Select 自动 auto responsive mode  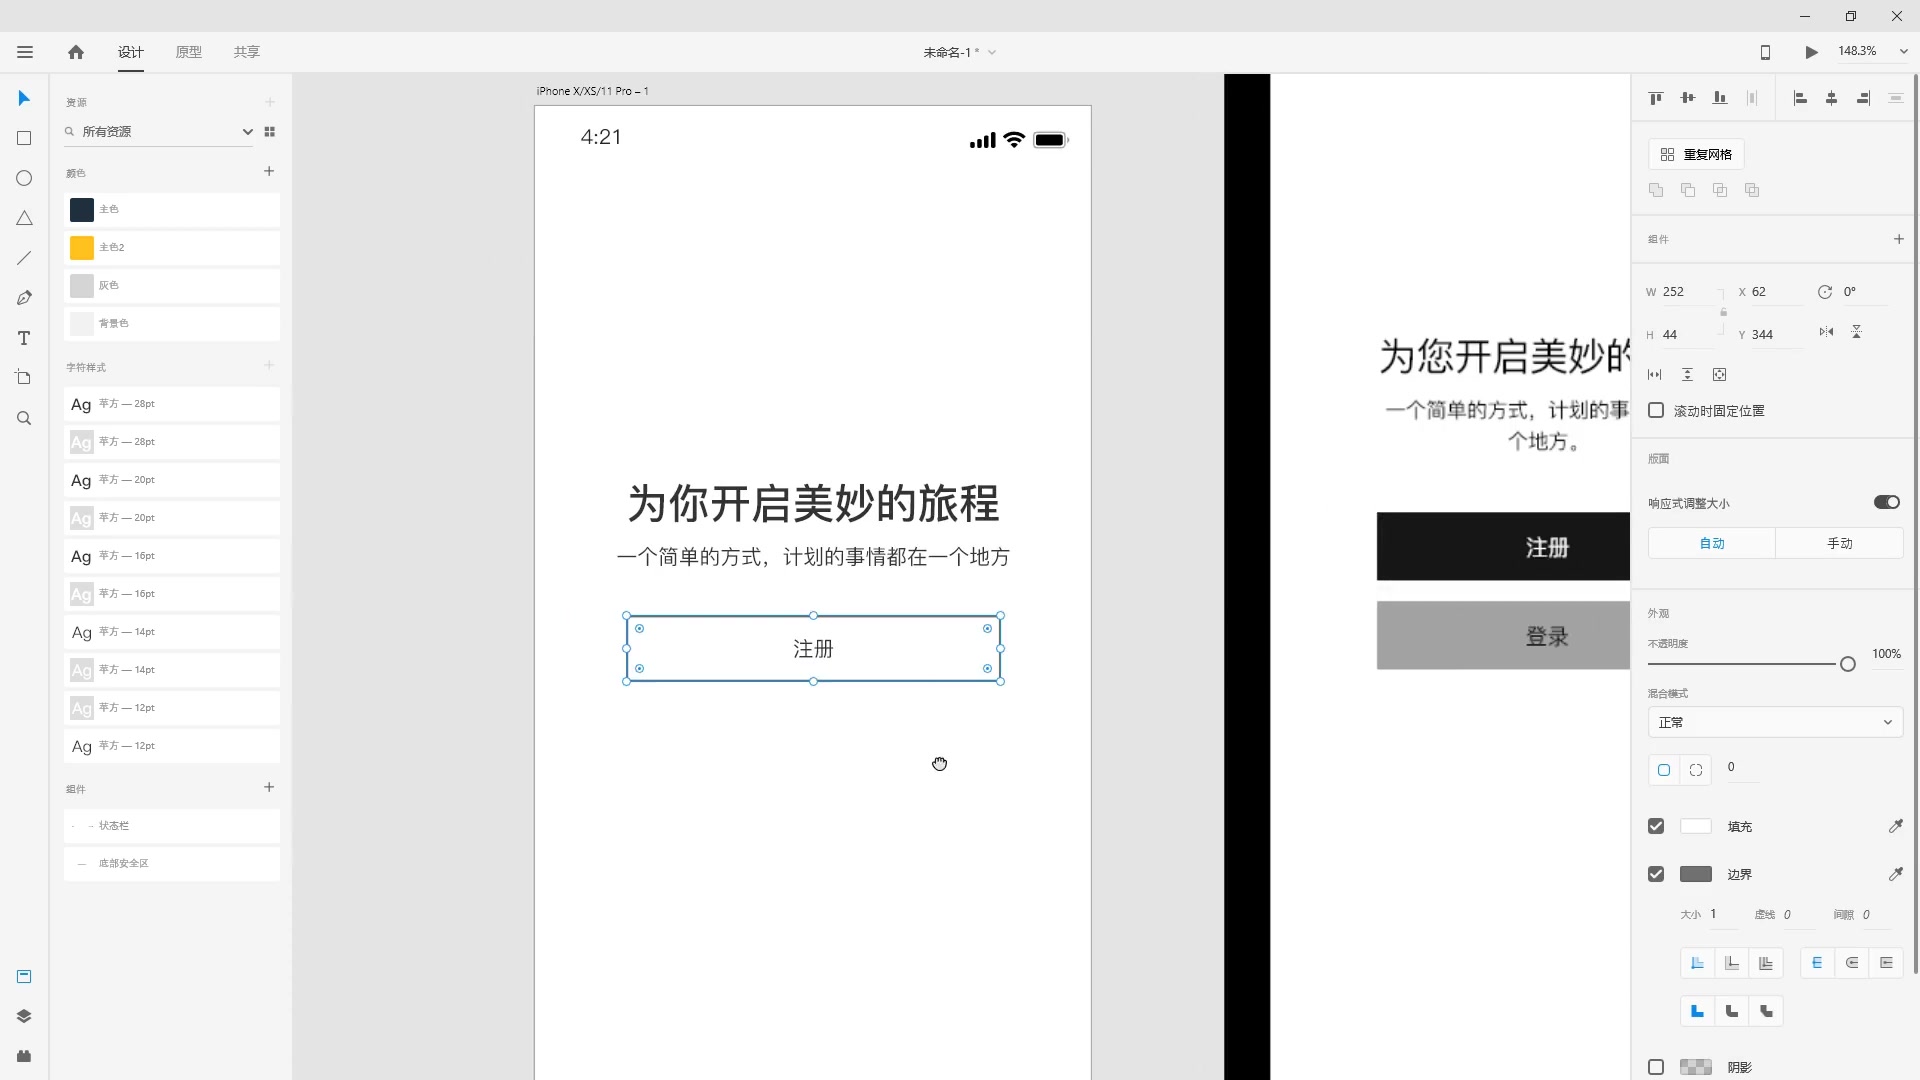coord(1712,543)
